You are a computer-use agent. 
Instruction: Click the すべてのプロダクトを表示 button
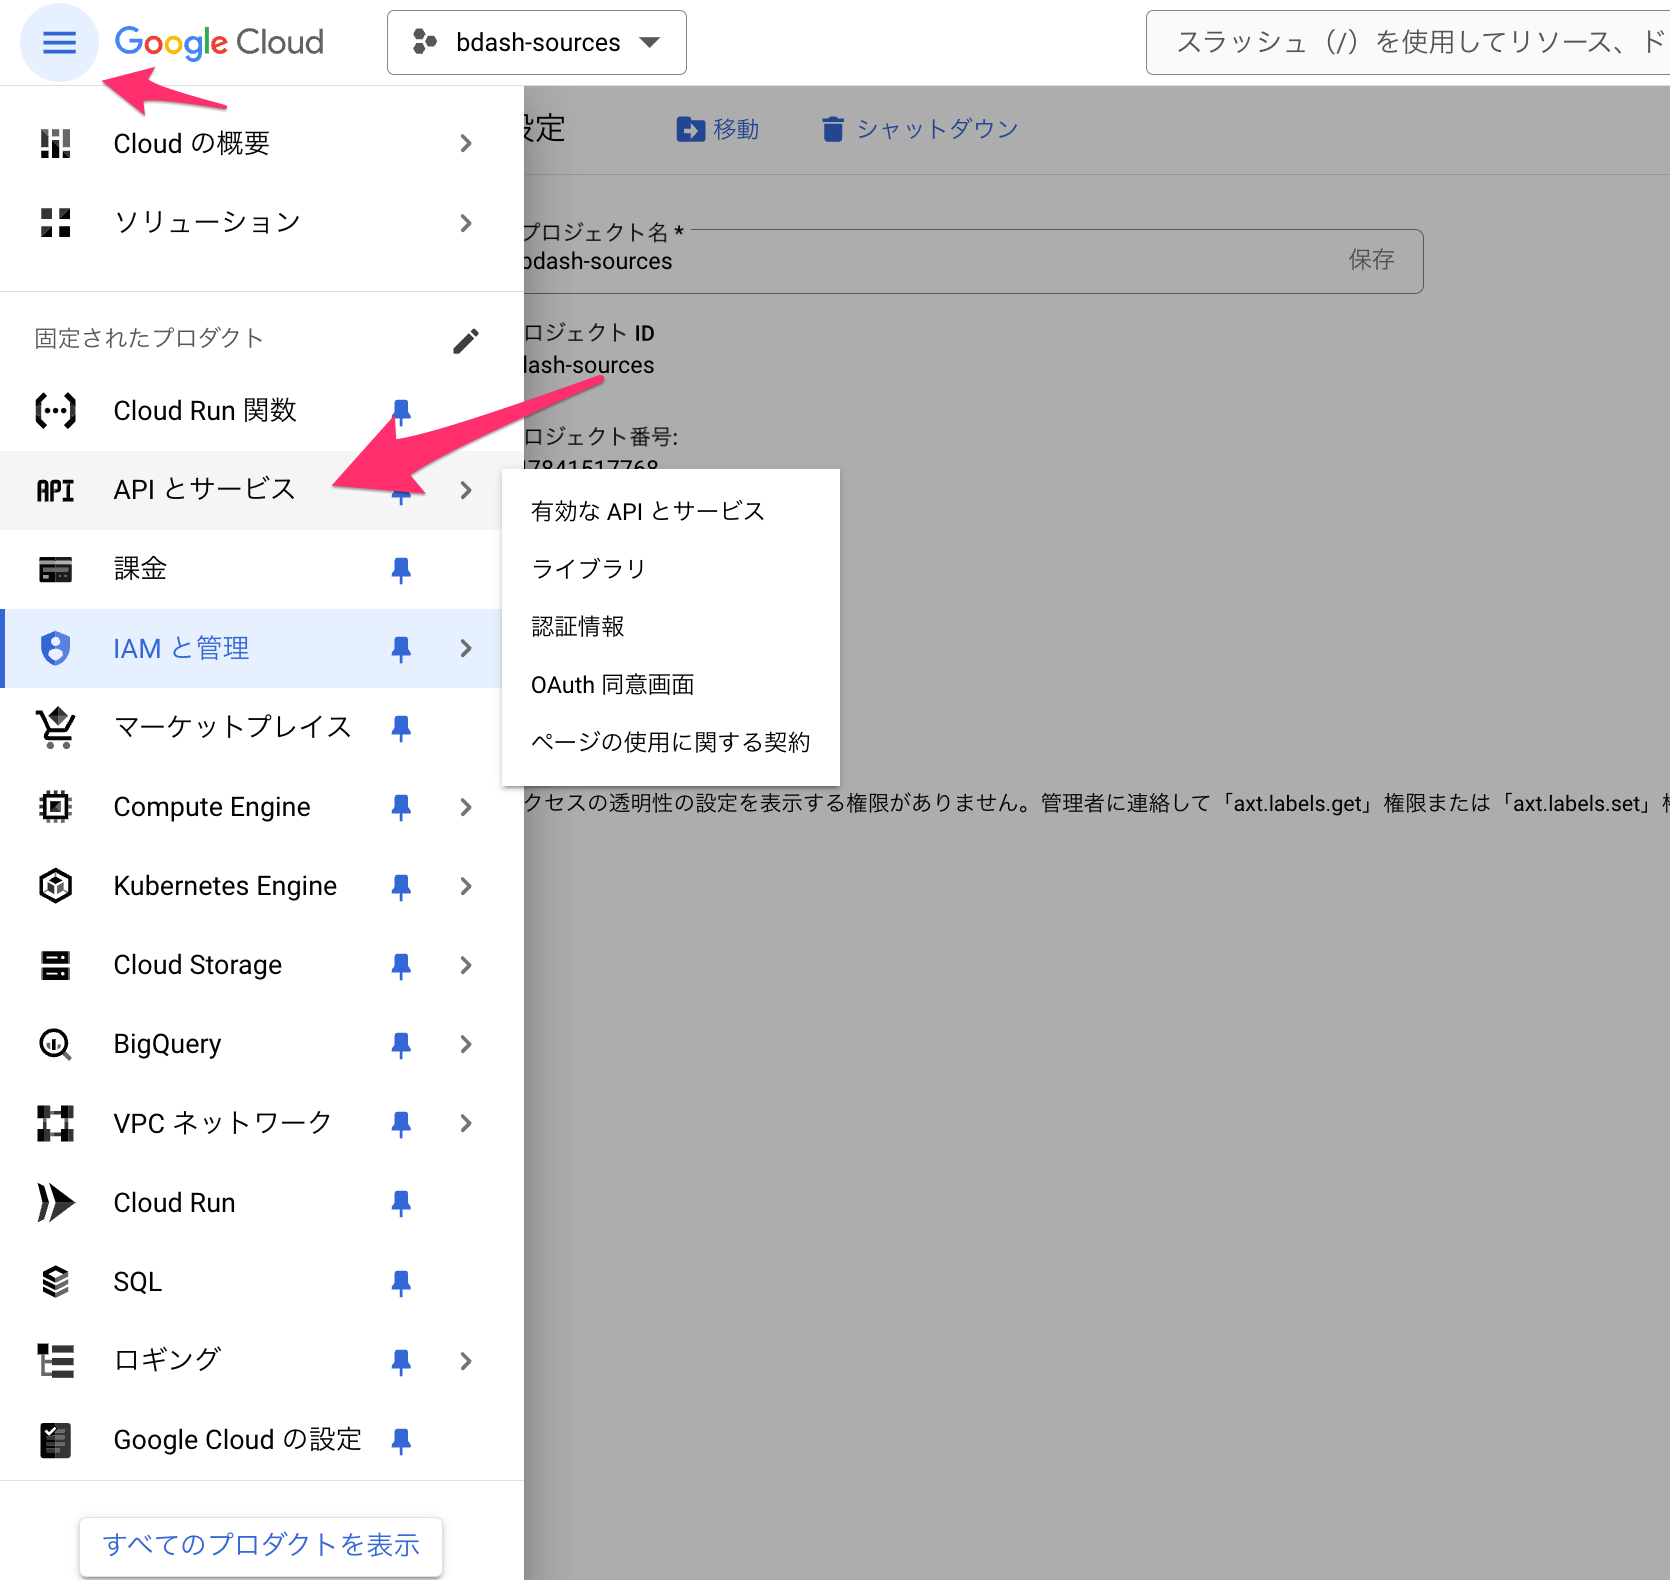tap(260, 1545)
